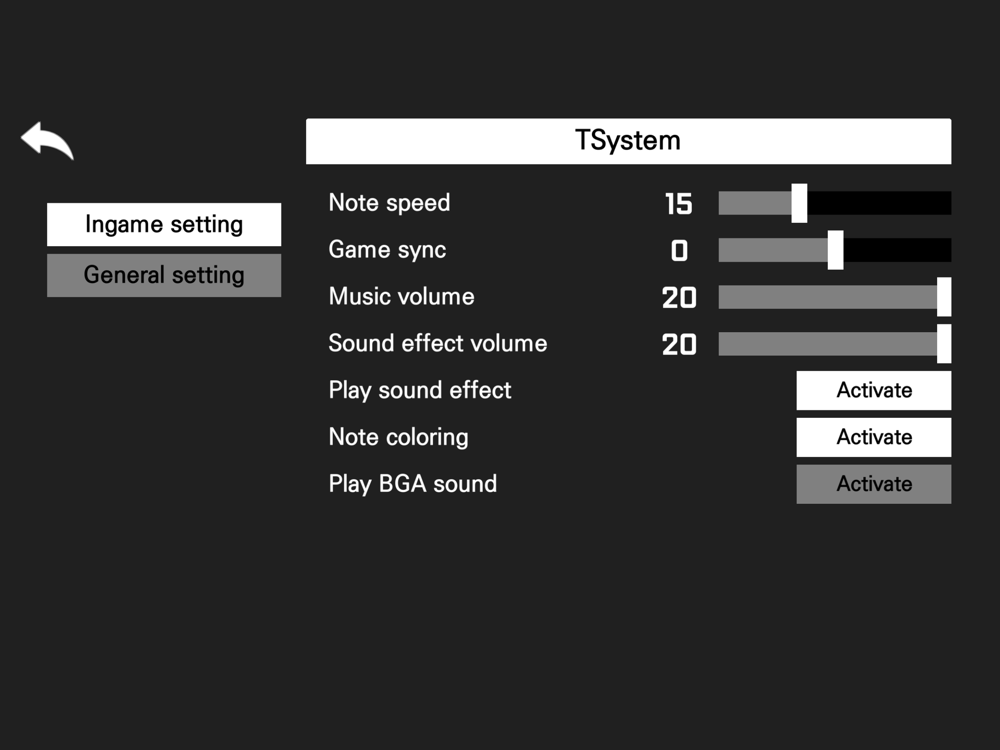Click the Note speed value 15
This screenshot has height=750, width=1000.
click(x=678, y=204)
